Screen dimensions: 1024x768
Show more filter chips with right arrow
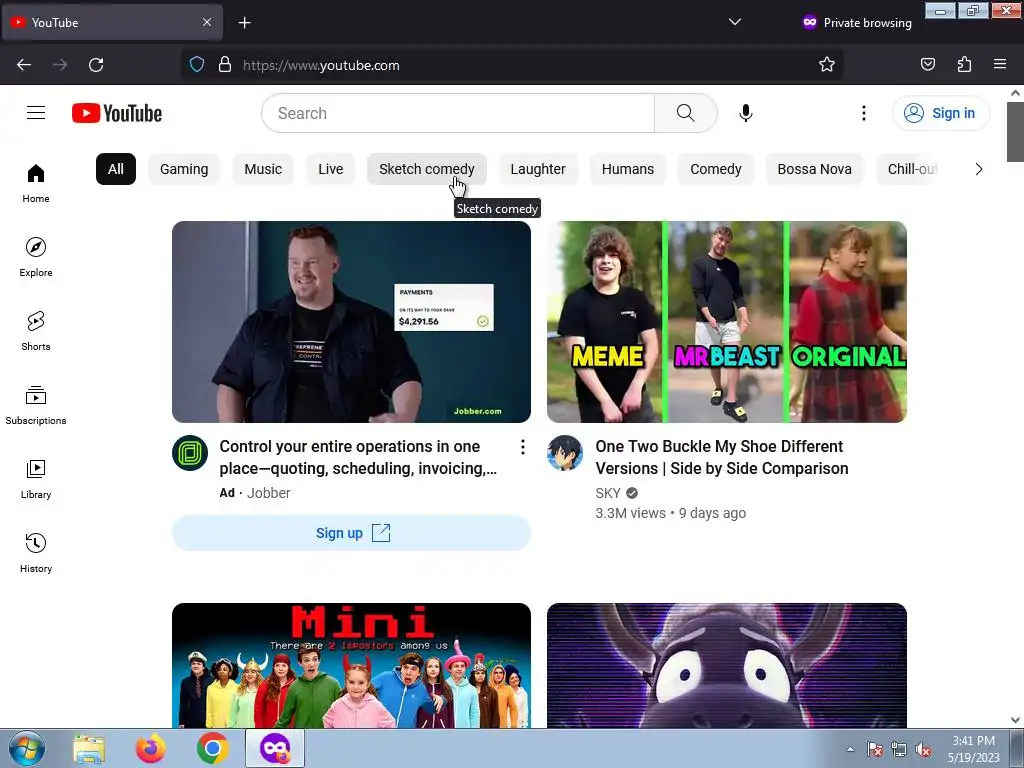978,169
